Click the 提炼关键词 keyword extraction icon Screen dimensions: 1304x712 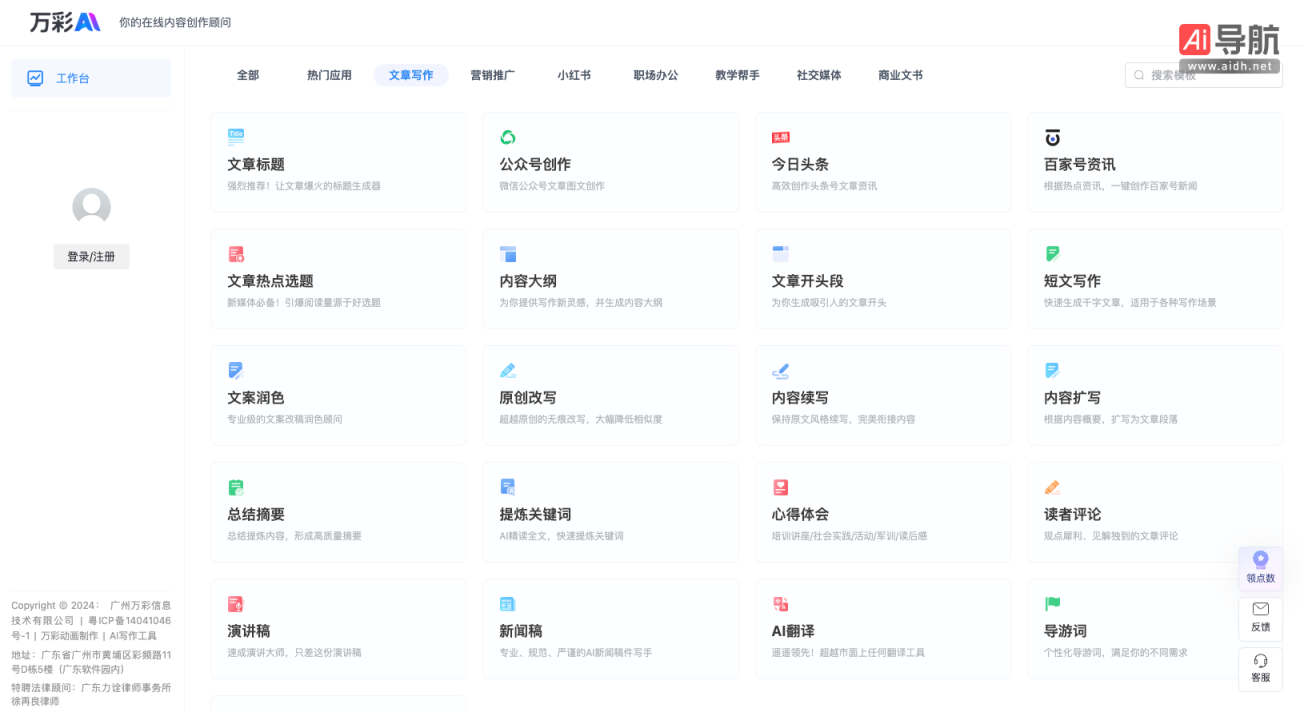507,487
